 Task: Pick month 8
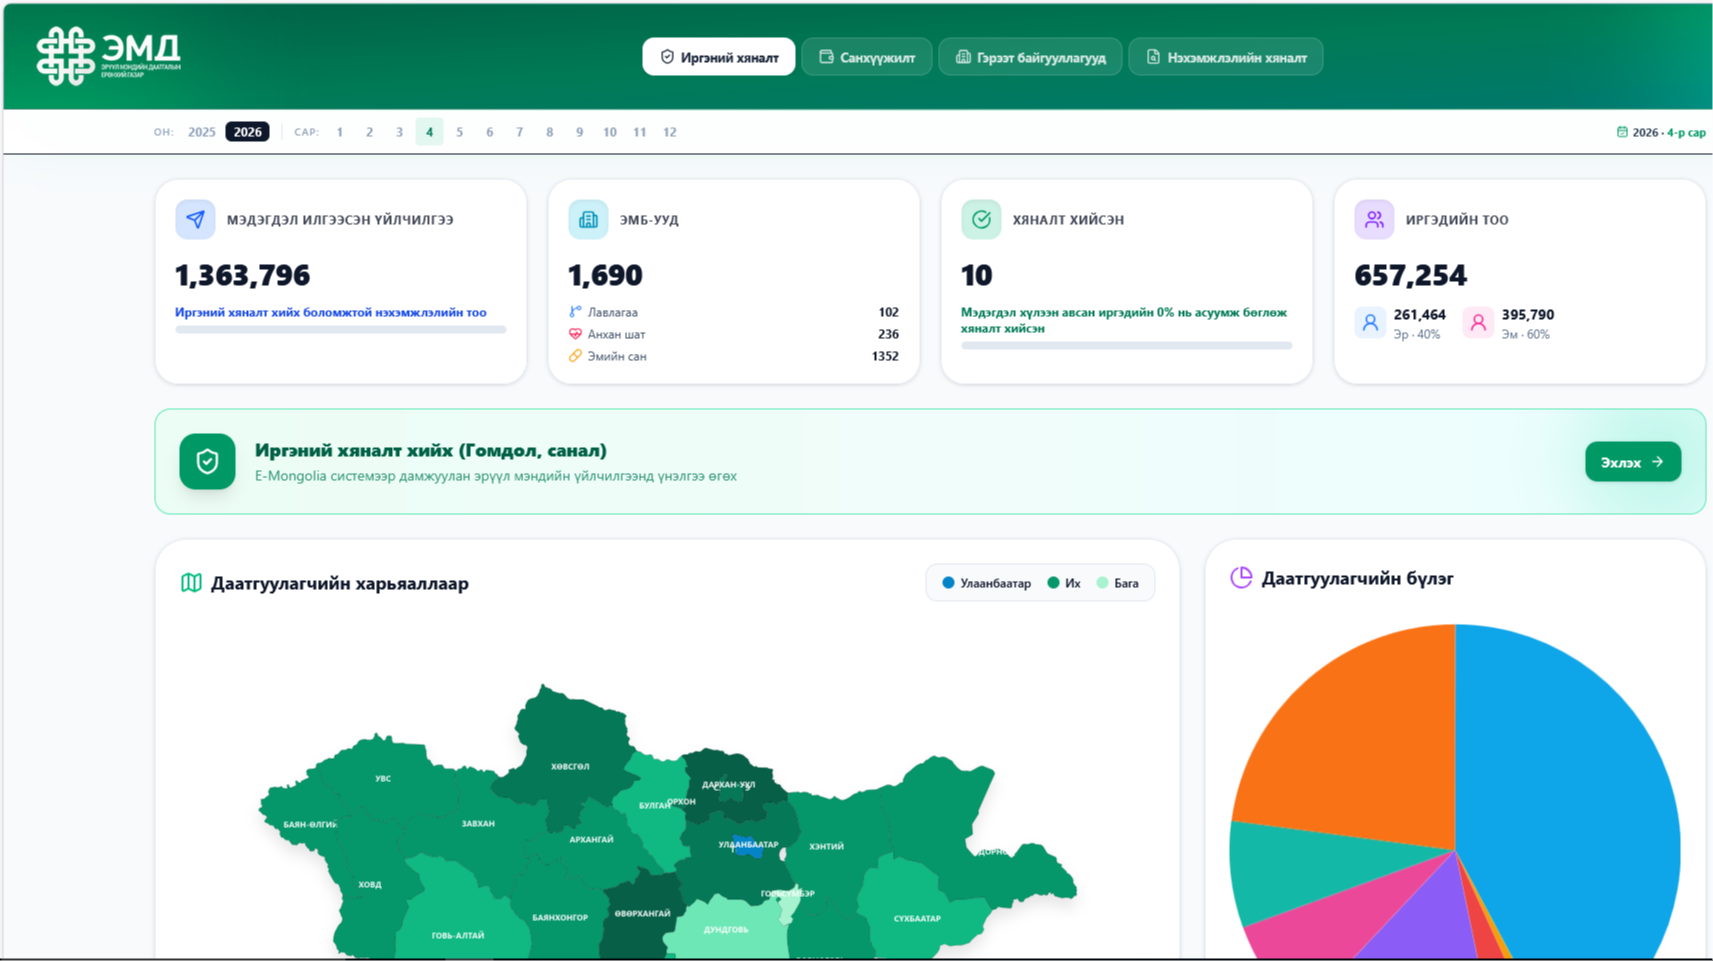click(x=550, y=132)
